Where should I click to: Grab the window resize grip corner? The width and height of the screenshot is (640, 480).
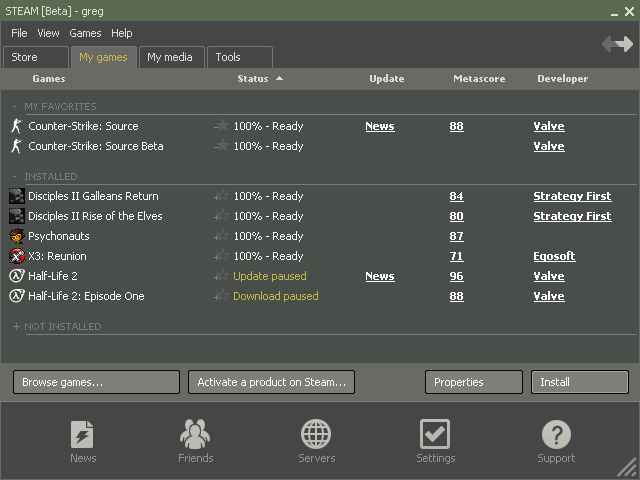[x=626, y=468]
